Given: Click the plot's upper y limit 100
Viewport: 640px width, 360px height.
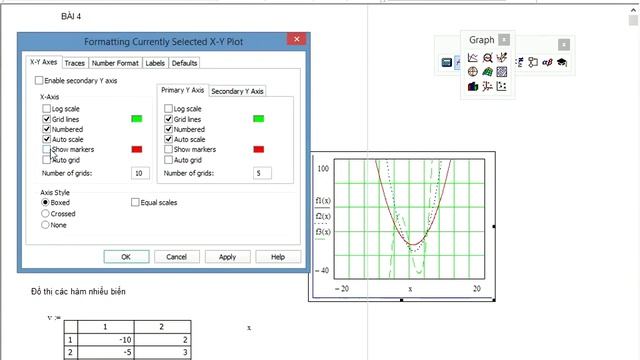Looking at the screenshot, I should click(x=323, y=168).
